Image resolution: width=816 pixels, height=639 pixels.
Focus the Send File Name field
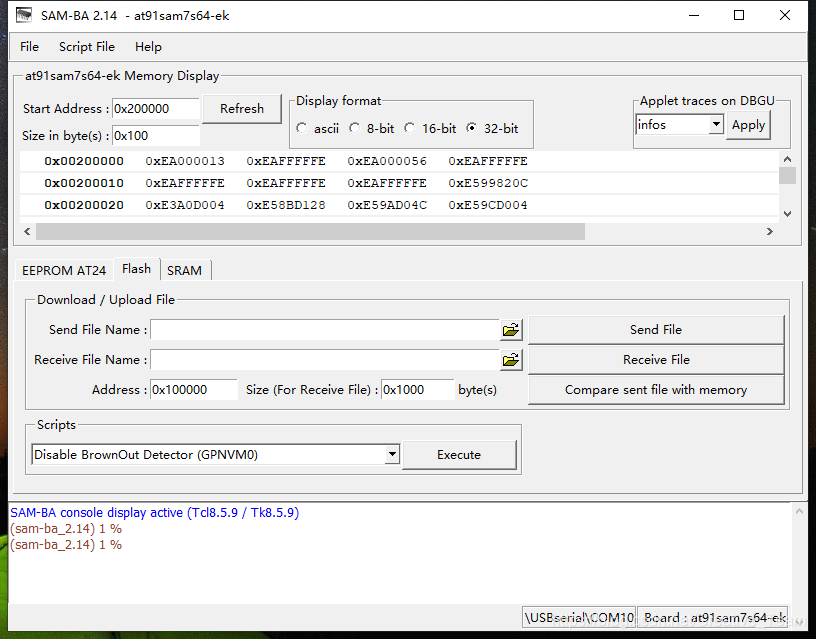pyautogui.click(x=325, y=330)
